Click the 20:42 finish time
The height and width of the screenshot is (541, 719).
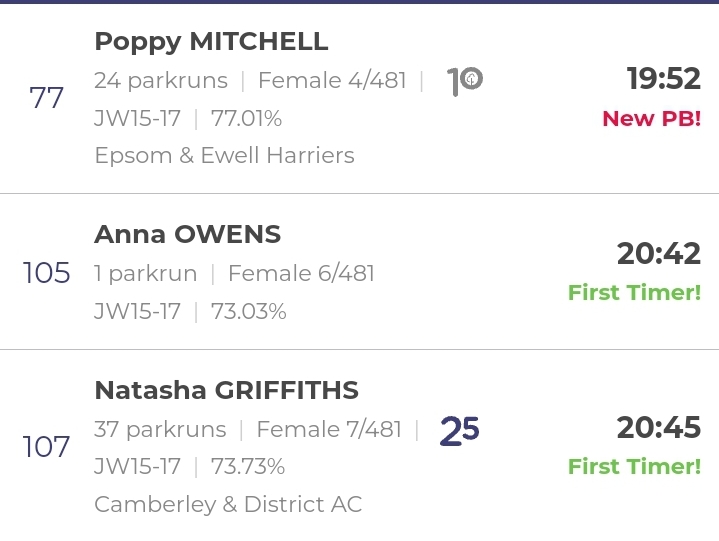tap(658, 254)
